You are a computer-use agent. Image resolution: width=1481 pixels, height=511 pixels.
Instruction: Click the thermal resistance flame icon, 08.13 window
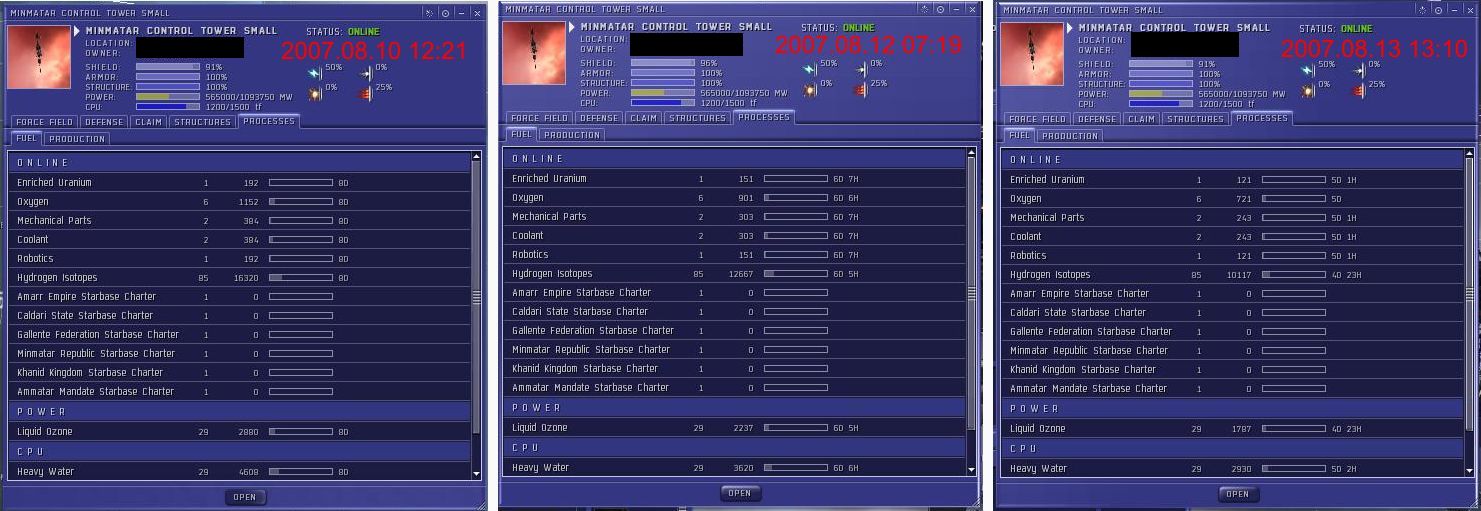pos(1359,89)
